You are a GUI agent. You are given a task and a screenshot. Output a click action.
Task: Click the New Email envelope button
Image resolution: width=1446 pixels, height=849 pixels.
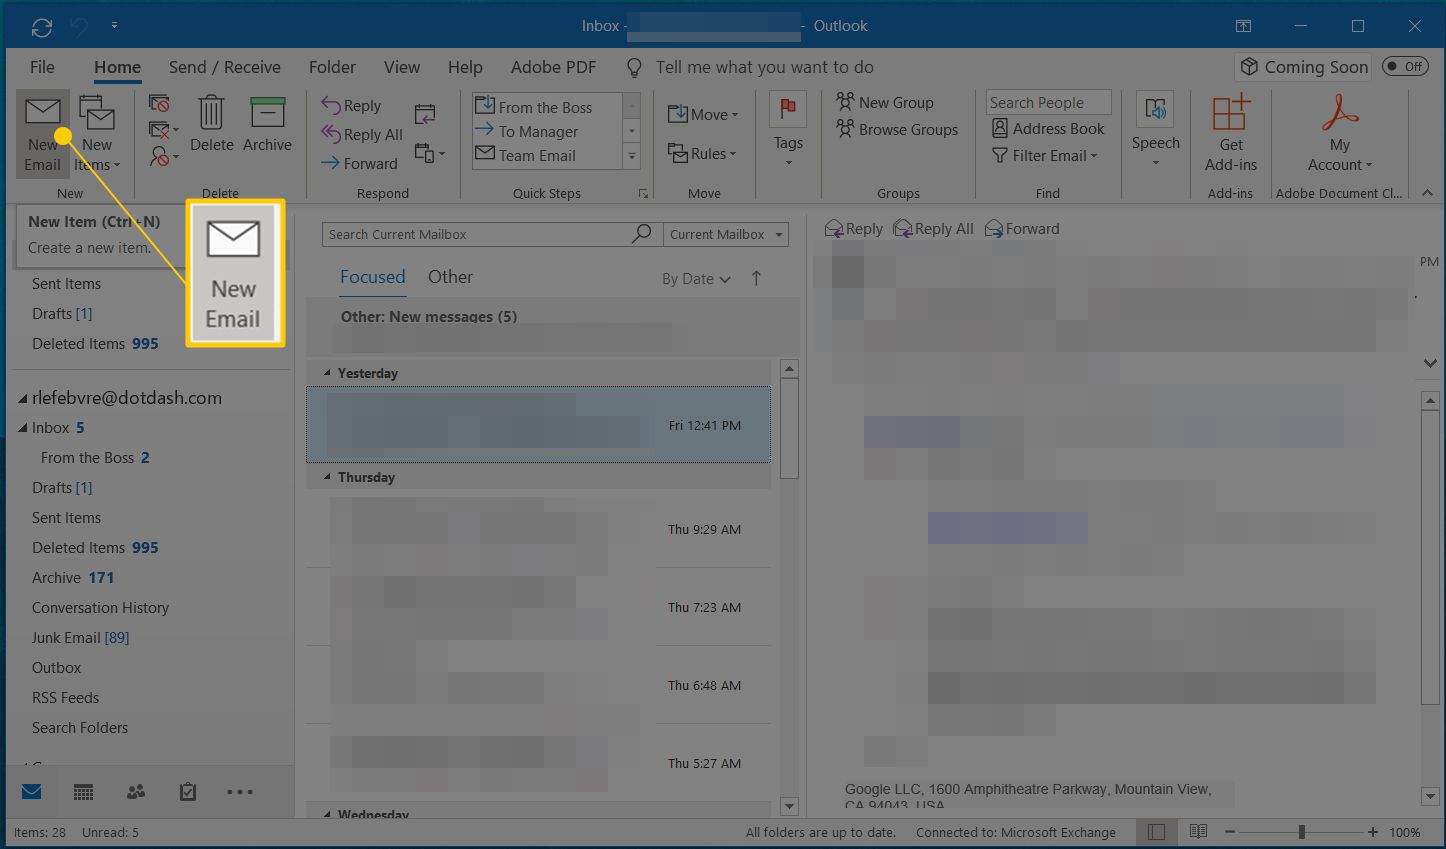pyautogui.click(x=42, y=134)
